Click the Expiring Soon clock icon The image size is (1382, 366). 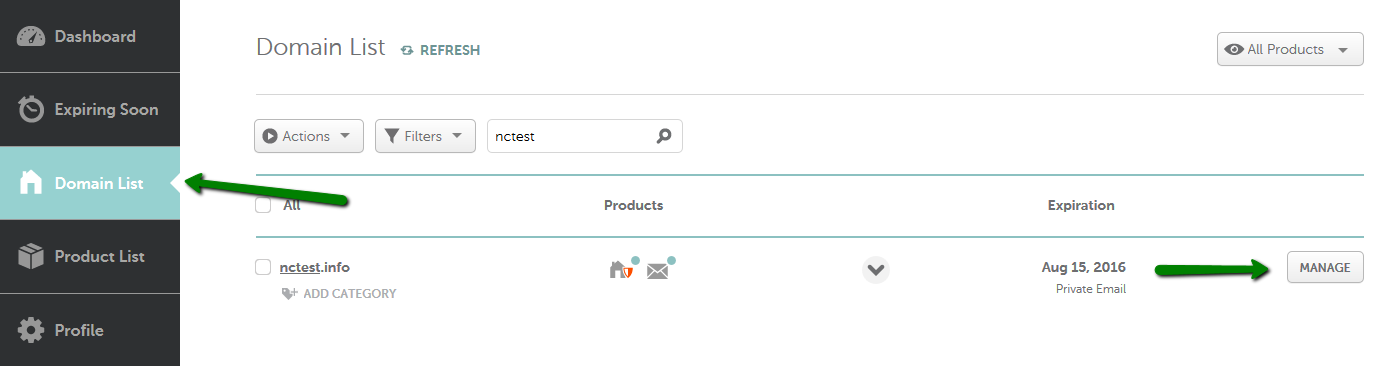coord(31,110)
